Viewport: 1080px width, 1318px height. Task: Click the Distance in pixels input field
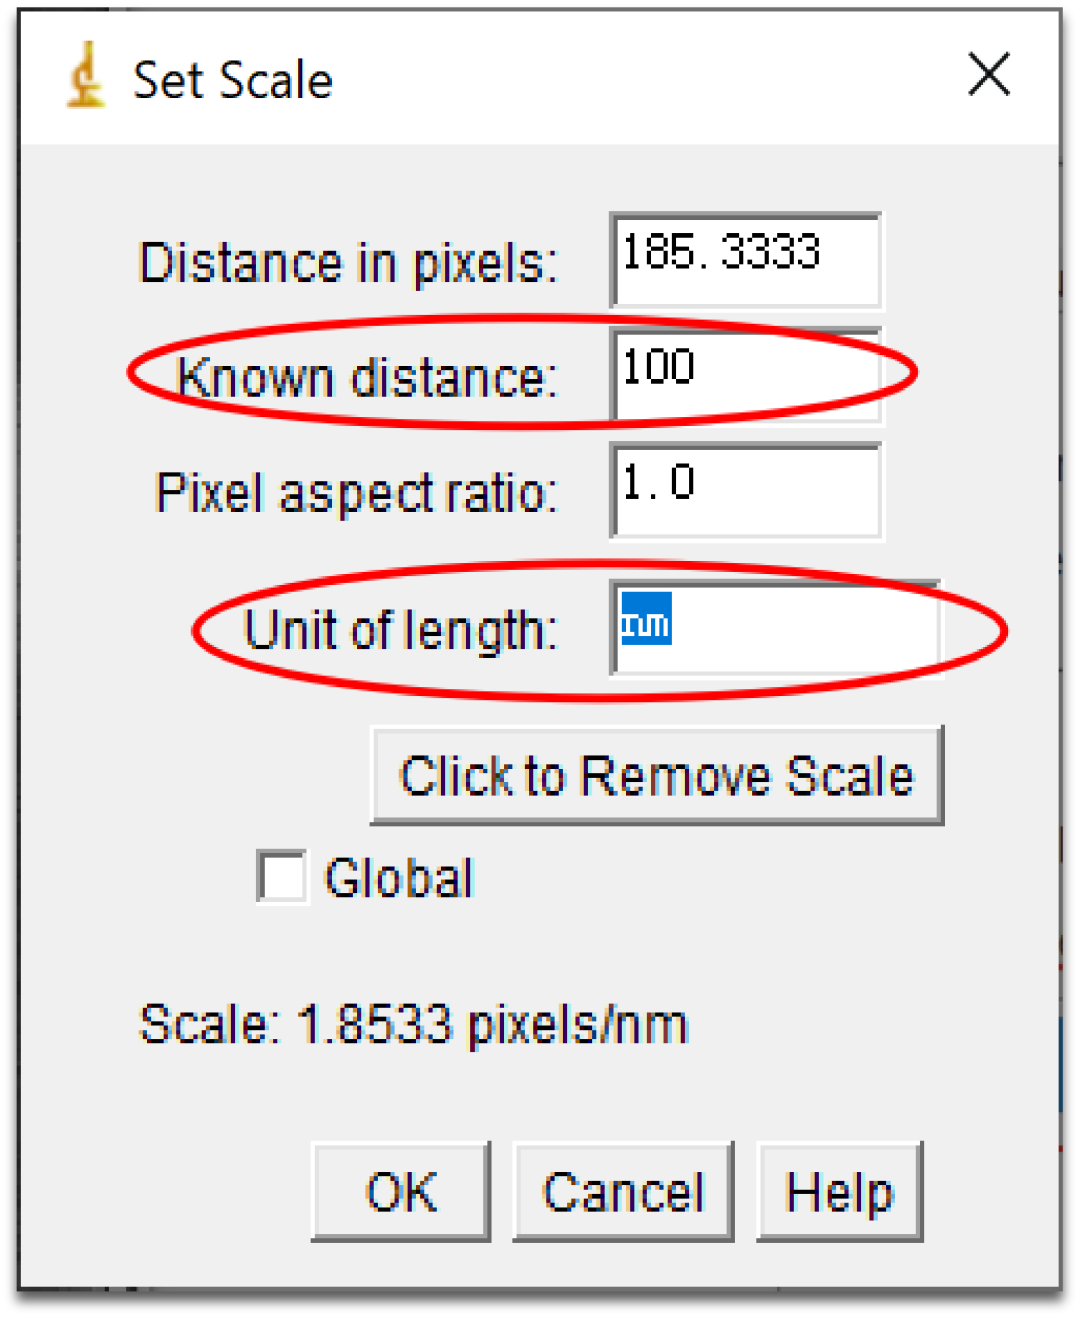745,260
